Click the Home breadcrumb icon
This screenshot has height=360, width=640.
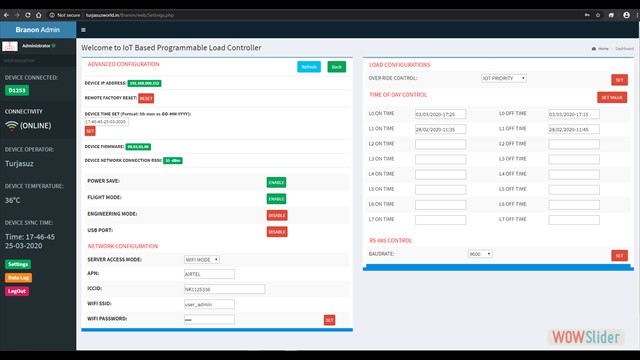(x=594, y=49)
